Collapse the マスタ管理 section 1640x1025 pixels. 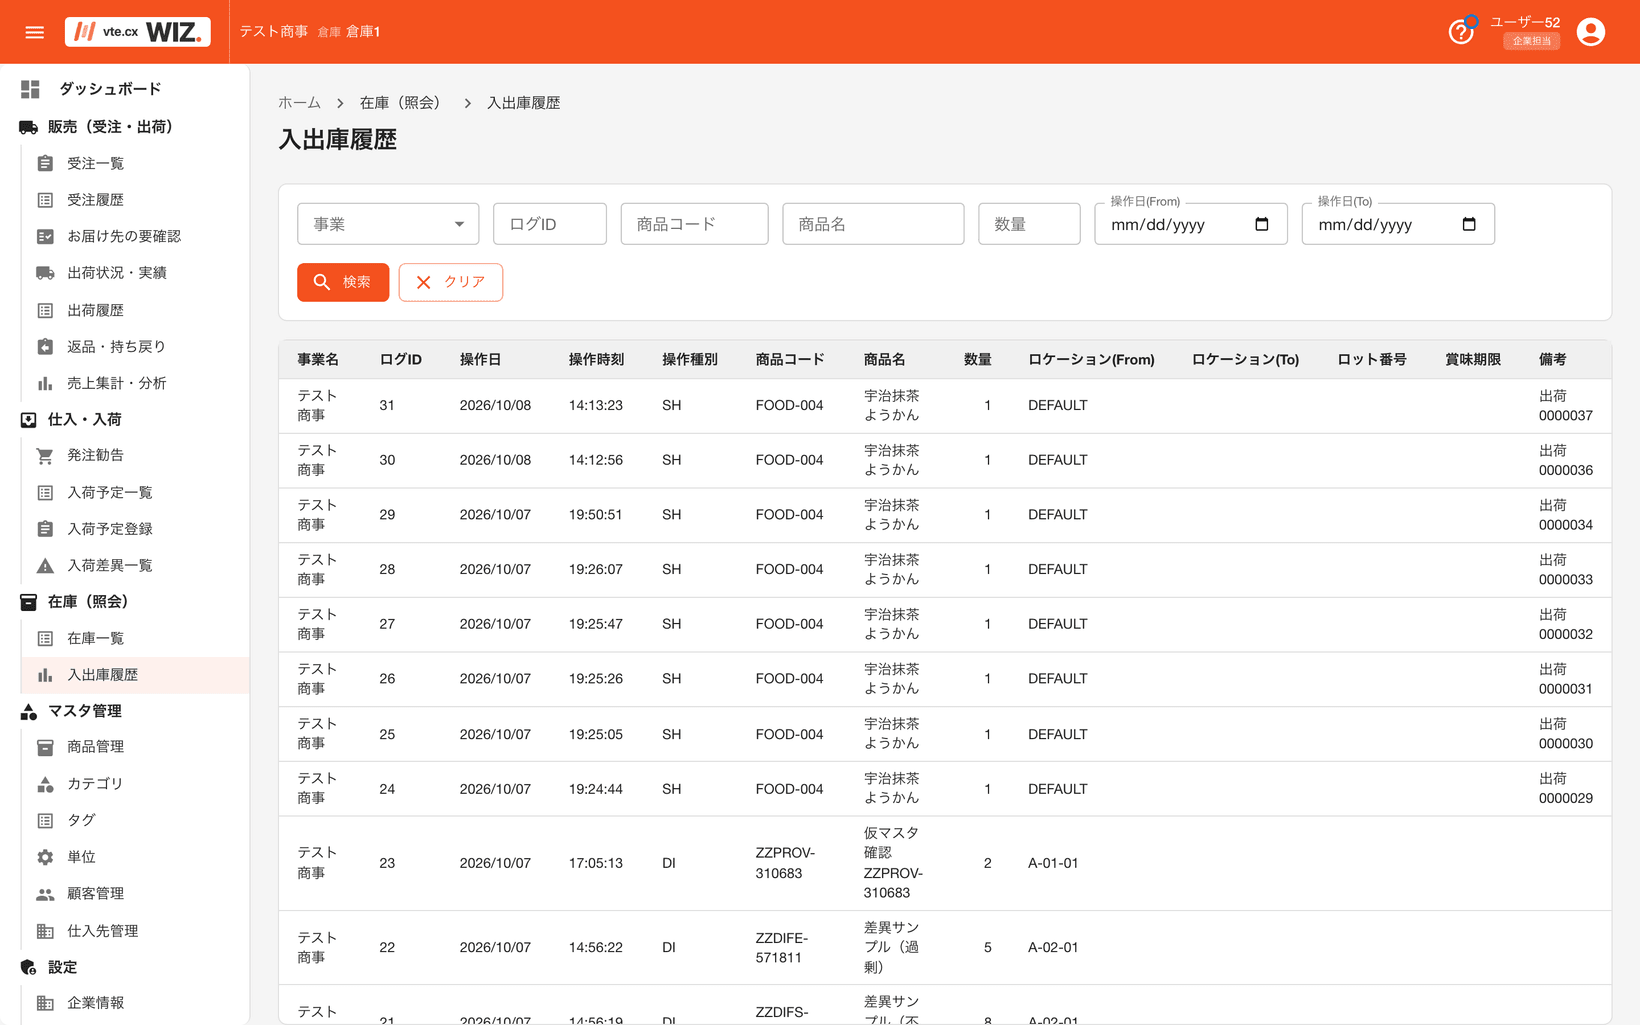[85, 711]
